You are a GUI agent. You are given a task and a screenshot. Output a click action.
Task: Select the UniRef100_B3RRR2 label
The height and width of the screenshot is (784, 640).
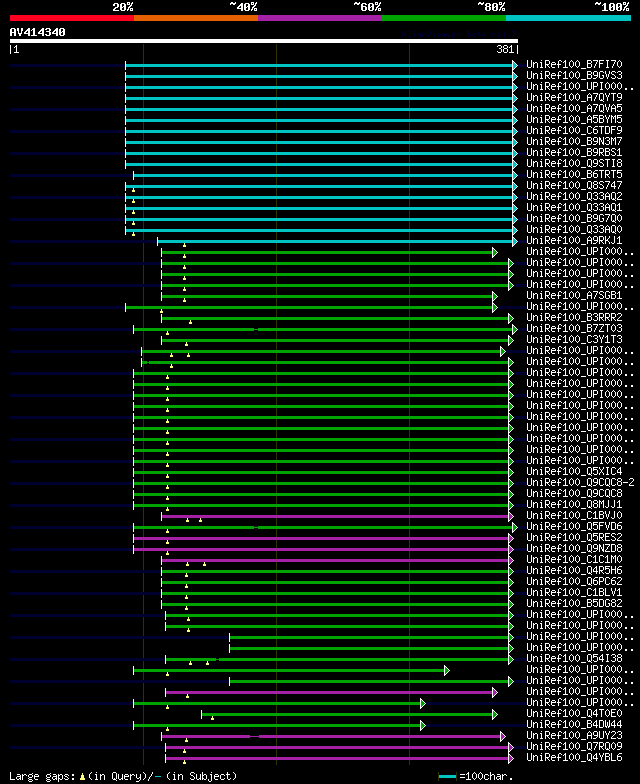coord(574,318)
